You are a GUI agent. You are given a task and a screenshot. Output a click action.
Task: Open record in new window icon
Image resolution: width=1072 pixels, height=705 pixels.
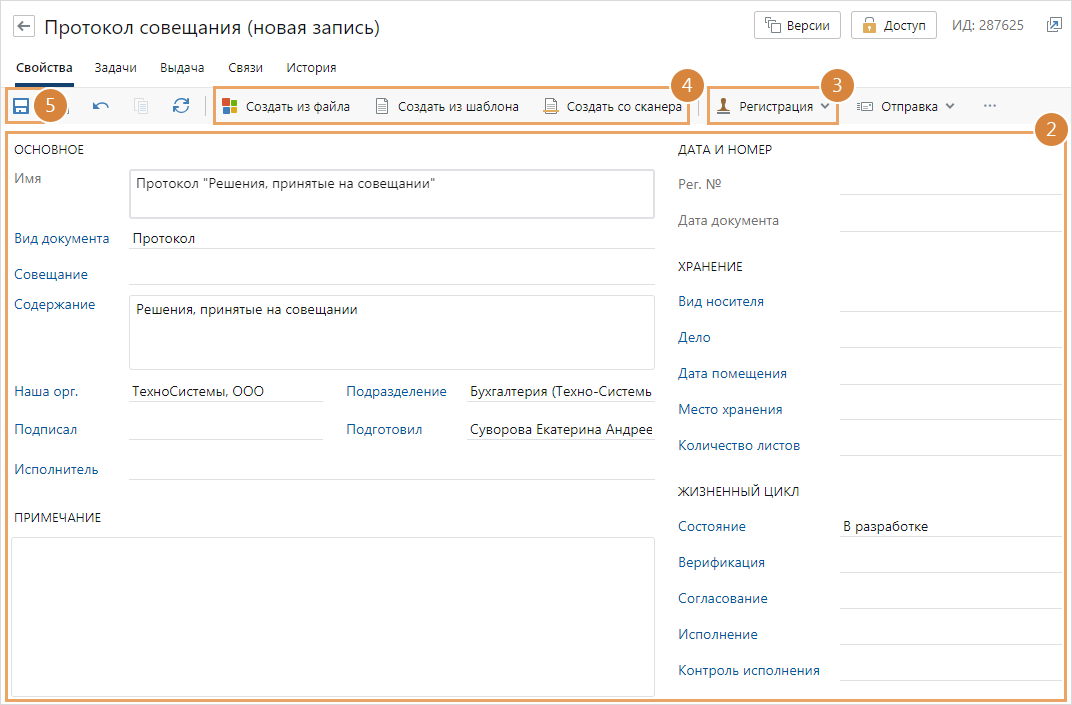[x=1054, y=25]
